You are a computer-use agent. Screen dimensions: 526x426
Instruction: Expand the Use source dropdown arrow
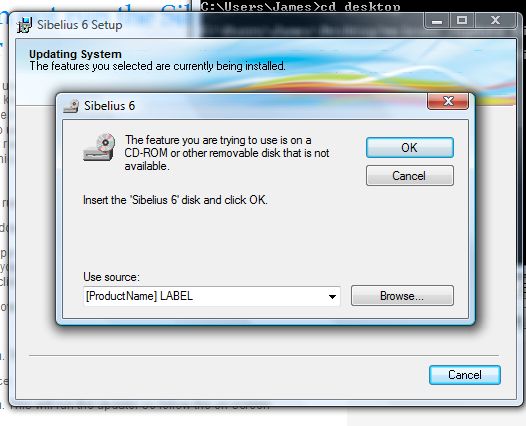(332, 297)
